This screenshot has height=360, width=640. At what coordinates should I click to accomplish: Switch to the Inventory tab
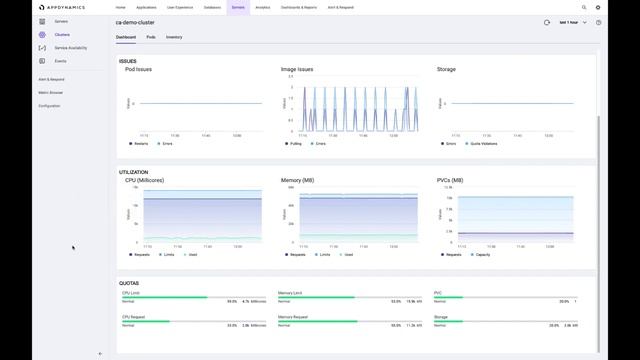pos(174,37)
